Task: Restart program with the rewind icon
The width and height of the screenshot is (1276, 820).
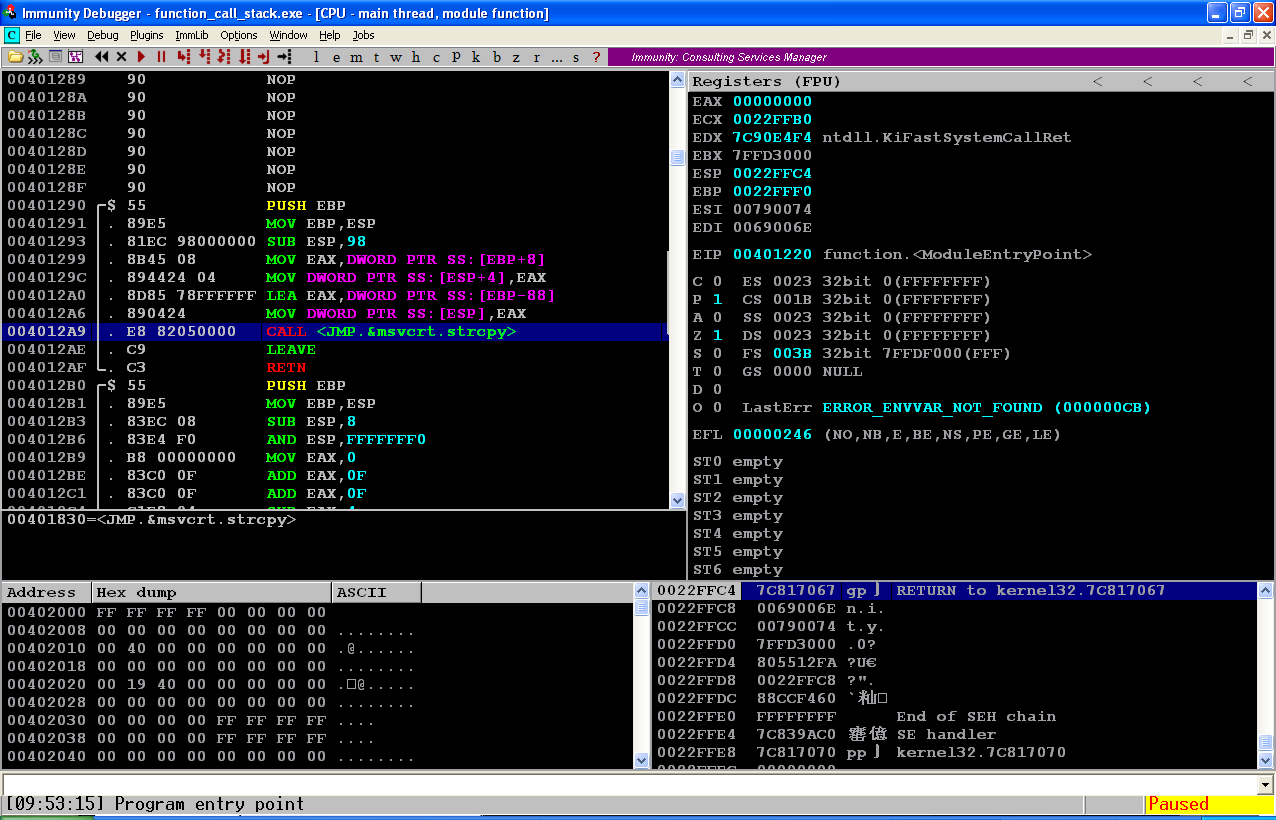Action: pyautogui.click(x=101, y=57)
